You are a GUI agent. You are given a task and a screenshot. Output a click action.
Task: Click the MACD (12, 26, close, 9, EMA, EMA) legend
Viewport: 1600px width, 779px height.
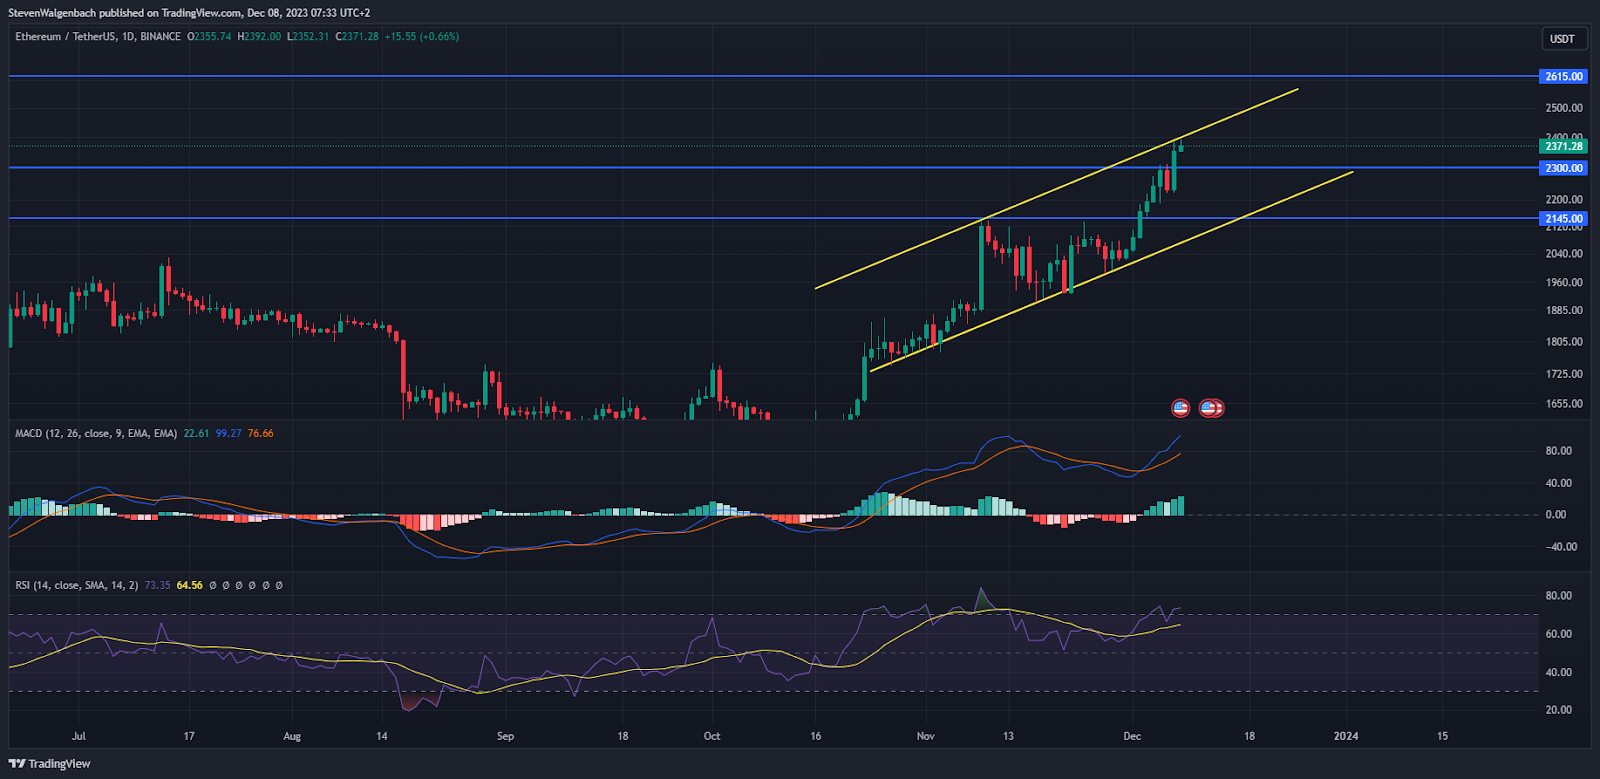pyautogui.click(x=96, y=434)
